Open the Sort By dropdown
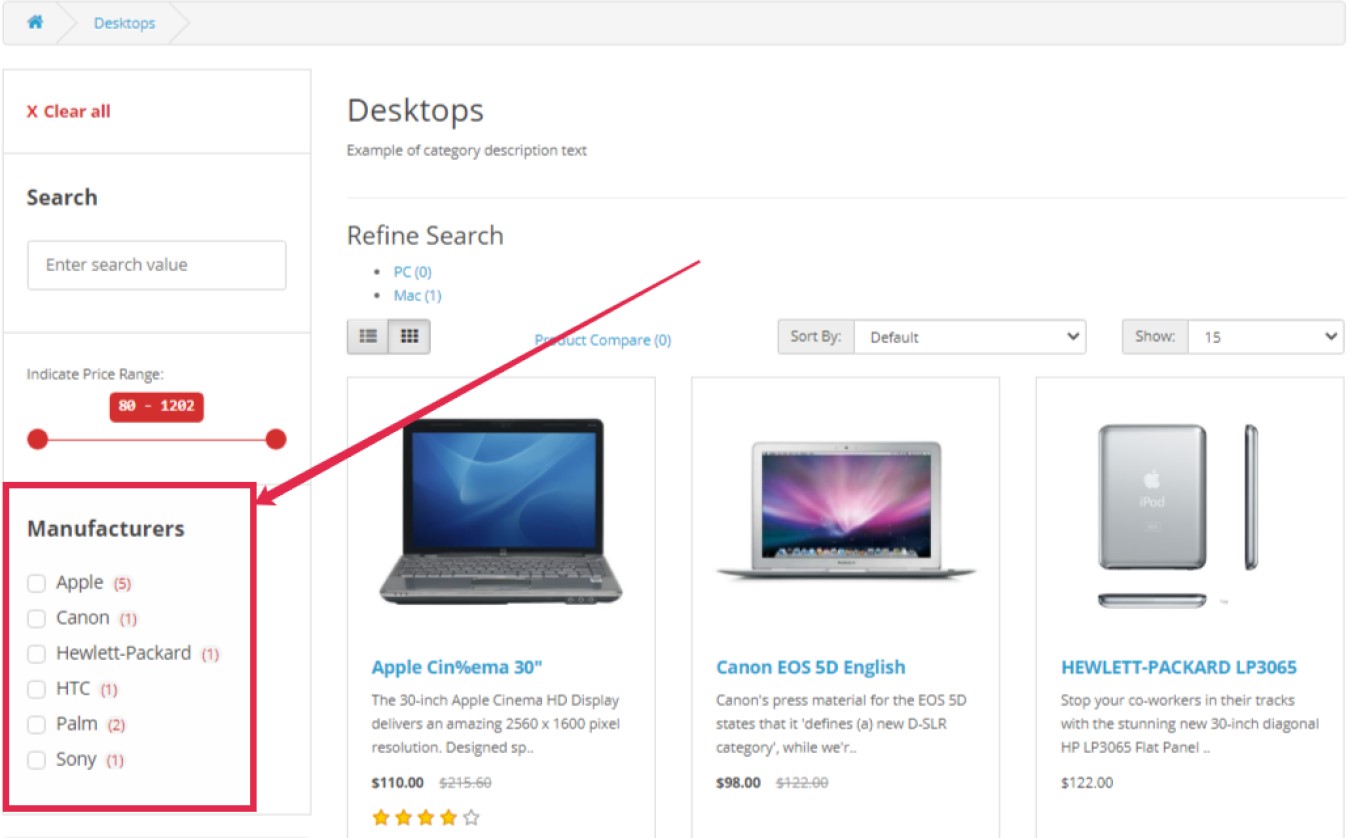The width and height of the screenshot is (1350, 838). 970,337
